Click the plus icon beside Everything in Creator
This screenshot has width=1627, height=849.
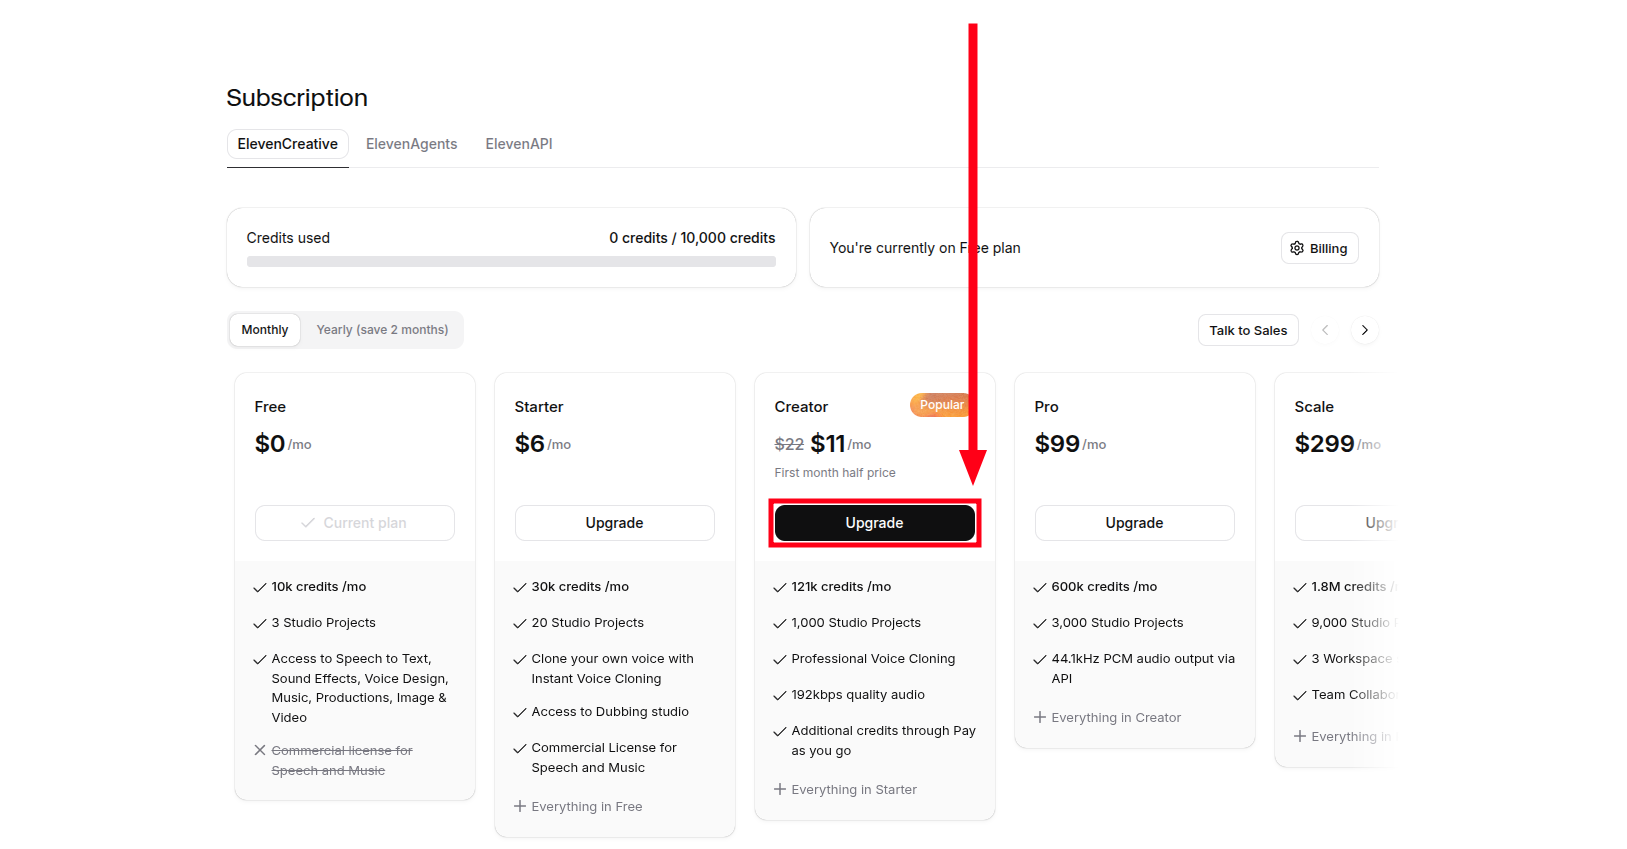[1040, 717]
